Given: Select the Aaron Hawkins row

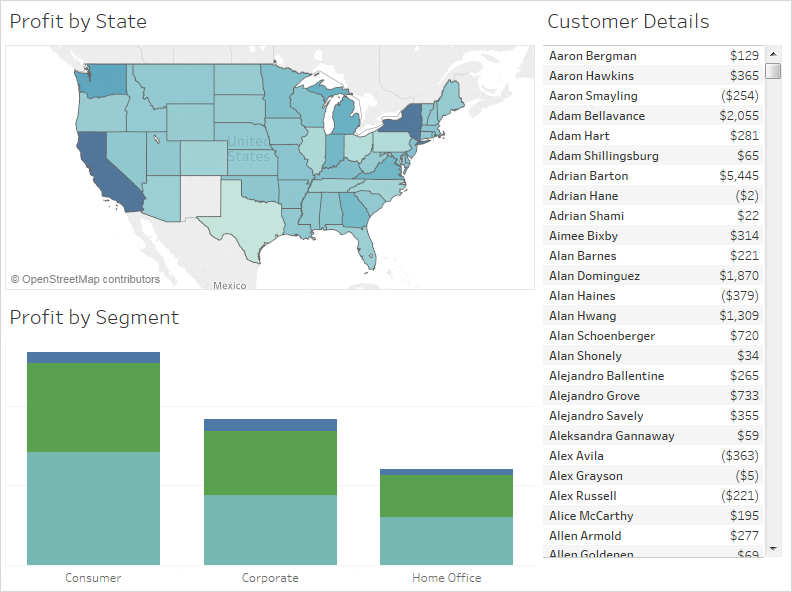Looking at the screenshot, I should pos(653,76).
